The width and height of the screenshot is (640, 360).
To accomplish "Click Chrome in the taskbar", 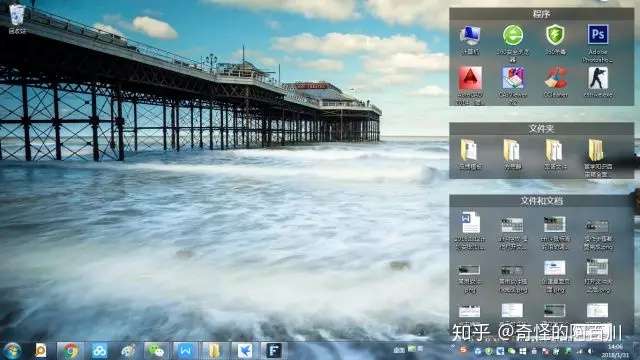I will click(x=70, y=351).
